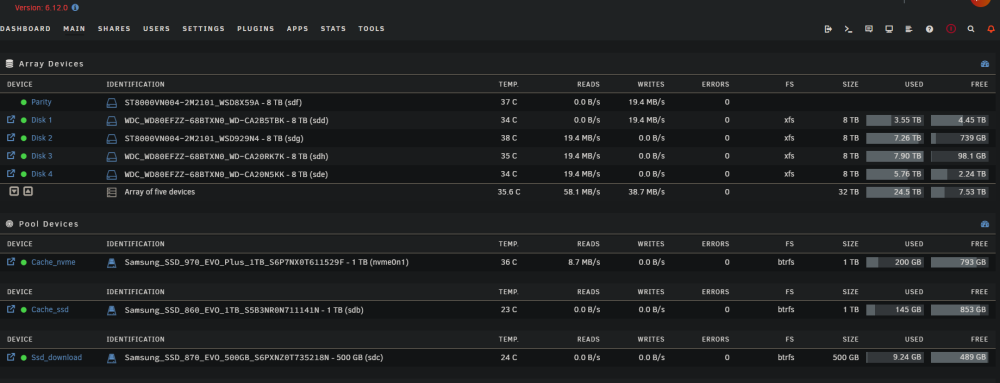Click the green status dot for Disk 4
This screenshot has height=383, width=1000.
click(x=24, y=174)
